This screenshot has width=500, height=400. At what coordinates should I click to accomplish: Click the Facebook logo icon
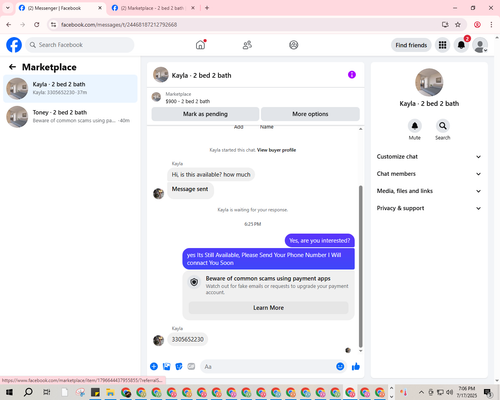click(14, 45)
